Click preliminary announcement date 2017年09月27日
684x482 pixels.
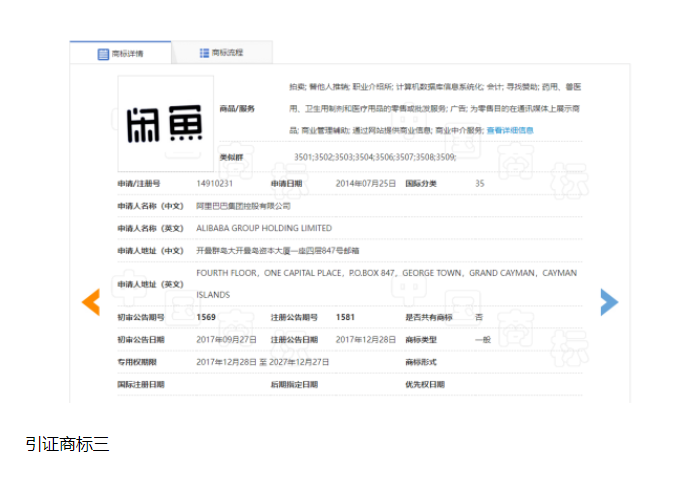tap(226, 339)
